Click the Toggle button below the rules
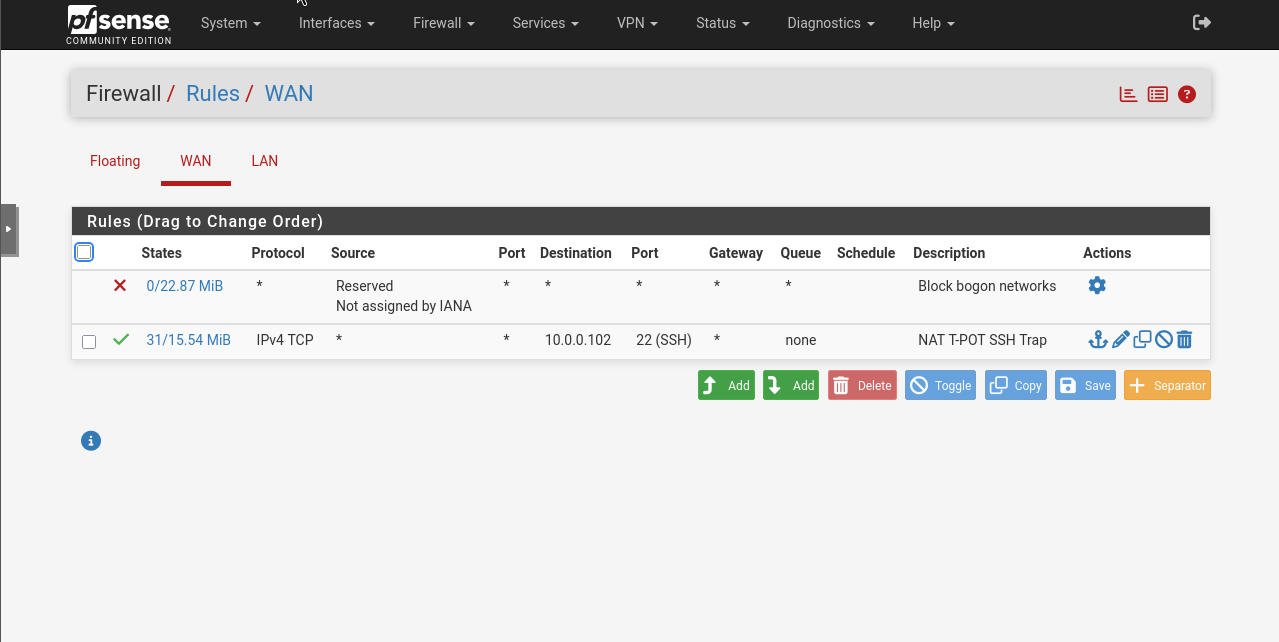The height and width of the screenshot is (642, 1279). (941, 385)
